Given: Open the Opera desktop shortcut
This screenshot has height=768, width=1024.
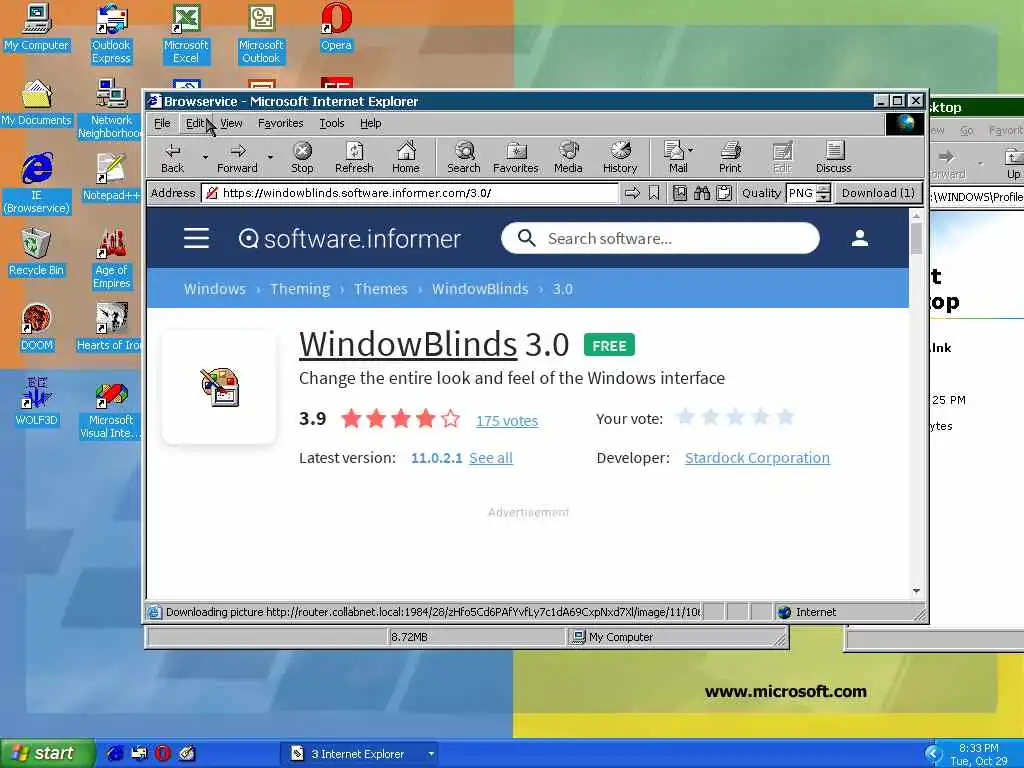Looking at the screenshot, I should click(x=336, y=27).
